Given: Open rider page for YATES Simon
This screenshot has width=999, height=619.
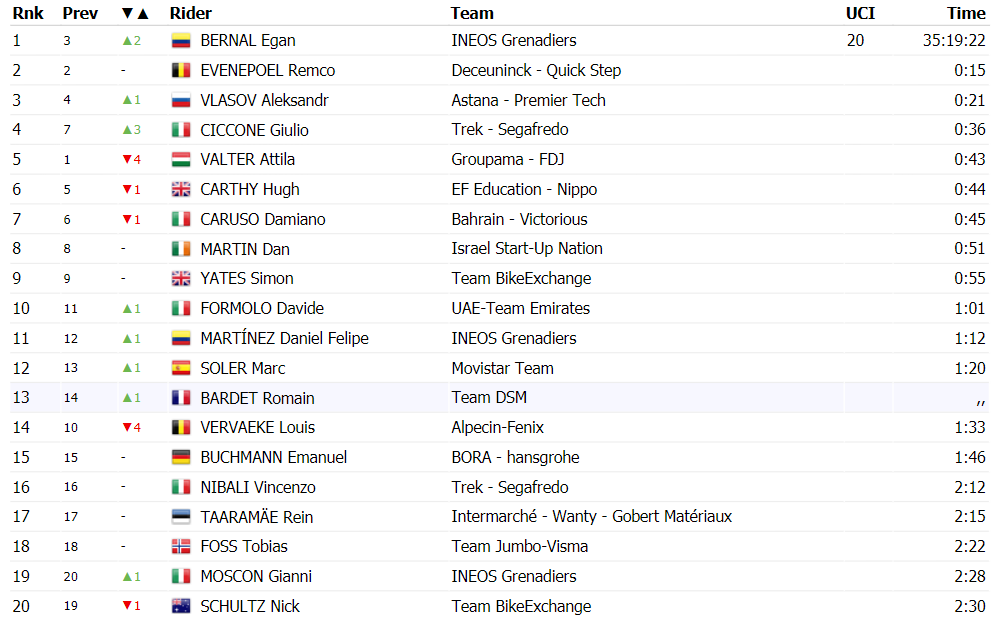Looking at the screenshot, I should coord(247,278).
